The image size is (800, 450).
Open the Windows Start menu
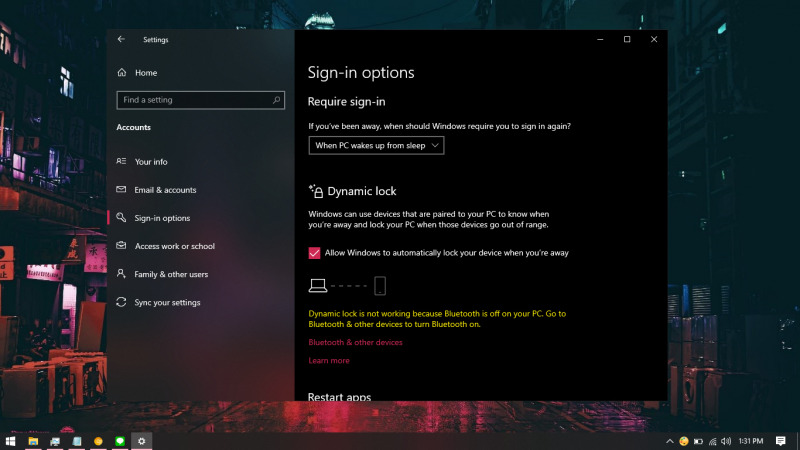pyautogui.click(x=10, y=441)
